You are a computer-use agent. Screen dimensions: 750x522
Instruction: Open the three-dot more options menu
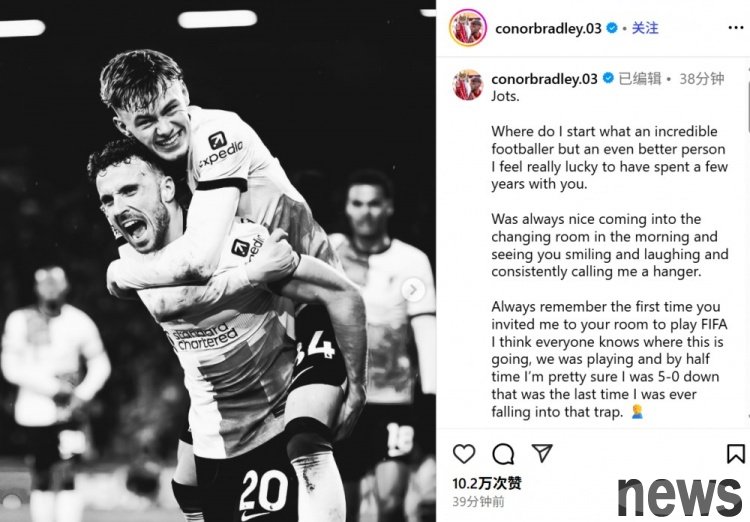(x=736, y=28)
